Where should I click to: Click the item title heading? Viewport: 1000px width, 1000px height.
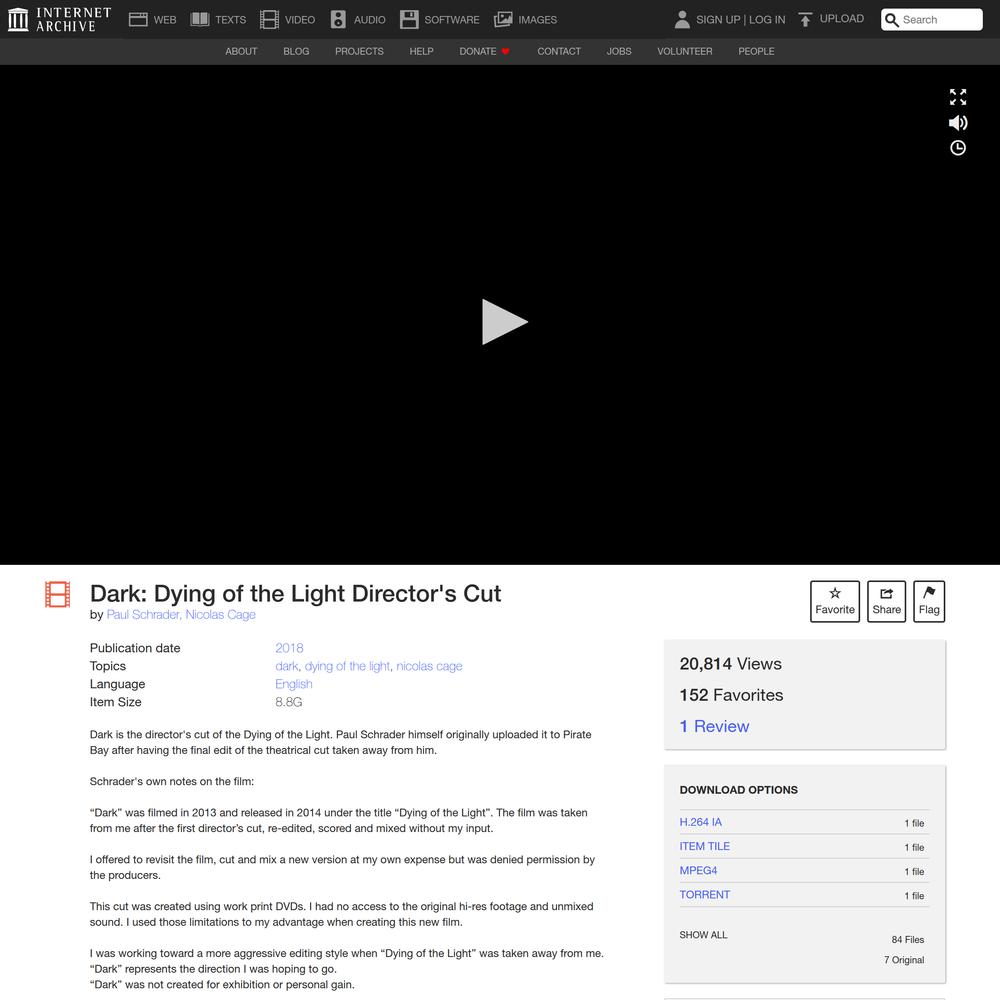(x=295, y=594)
